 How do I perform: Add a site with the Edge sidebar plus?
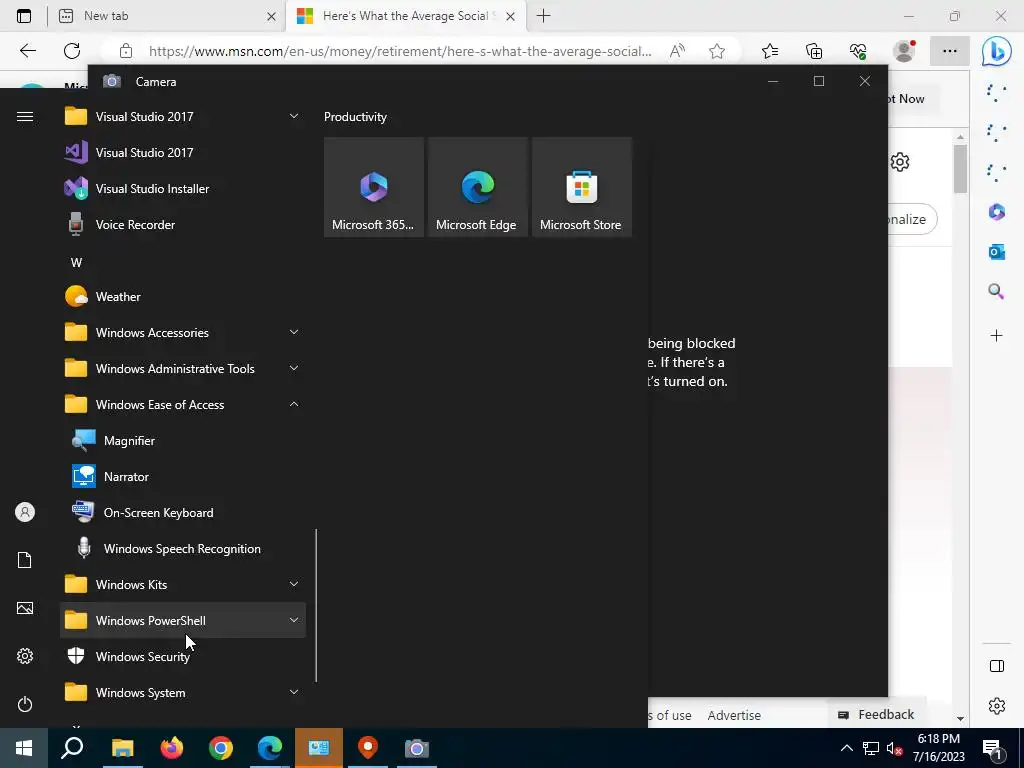click(997, 336)
